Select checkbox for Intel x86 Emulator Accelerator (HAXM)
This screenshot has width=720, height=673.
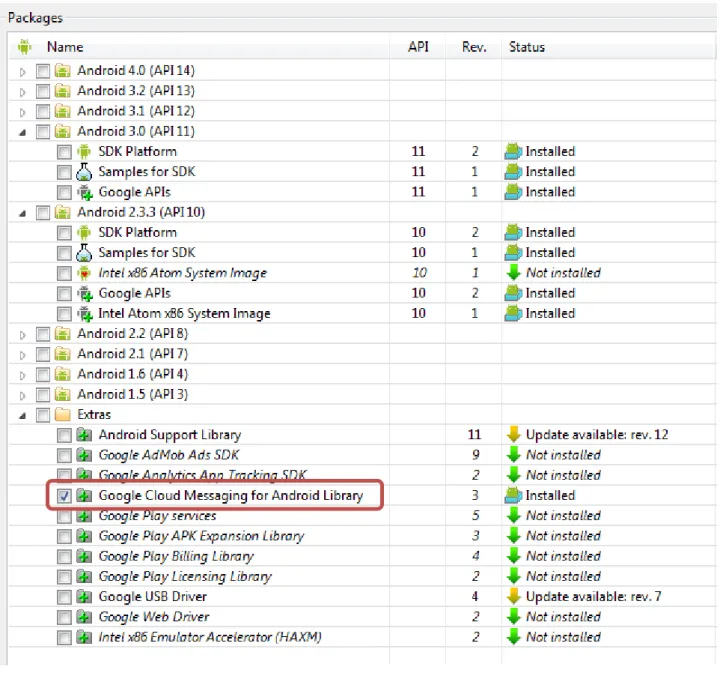pyautogui.click(x=64, y=637)
